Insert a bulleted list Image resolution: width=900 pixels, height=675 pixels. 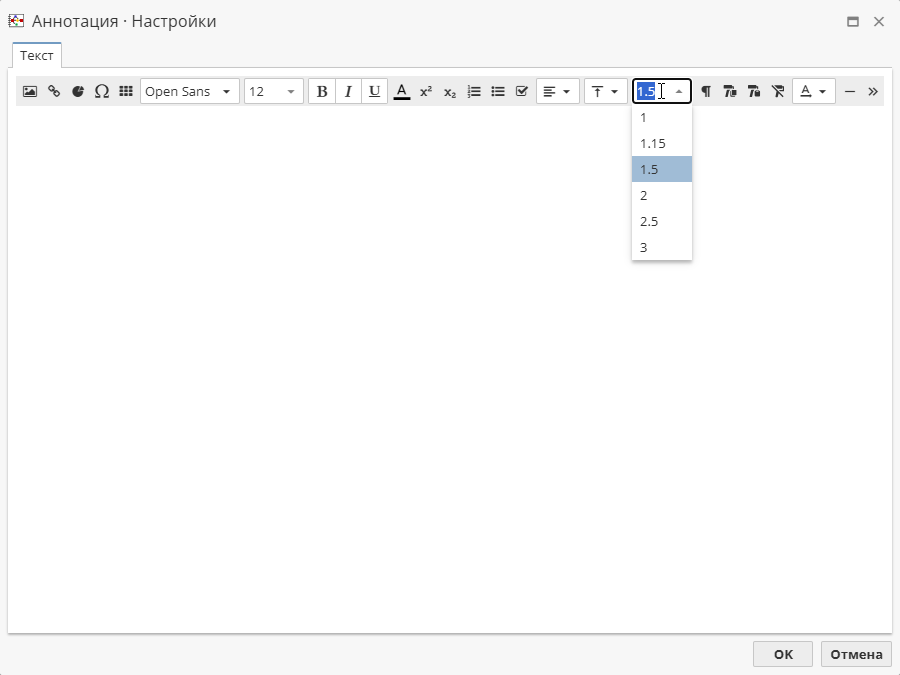tap(498, 91)
